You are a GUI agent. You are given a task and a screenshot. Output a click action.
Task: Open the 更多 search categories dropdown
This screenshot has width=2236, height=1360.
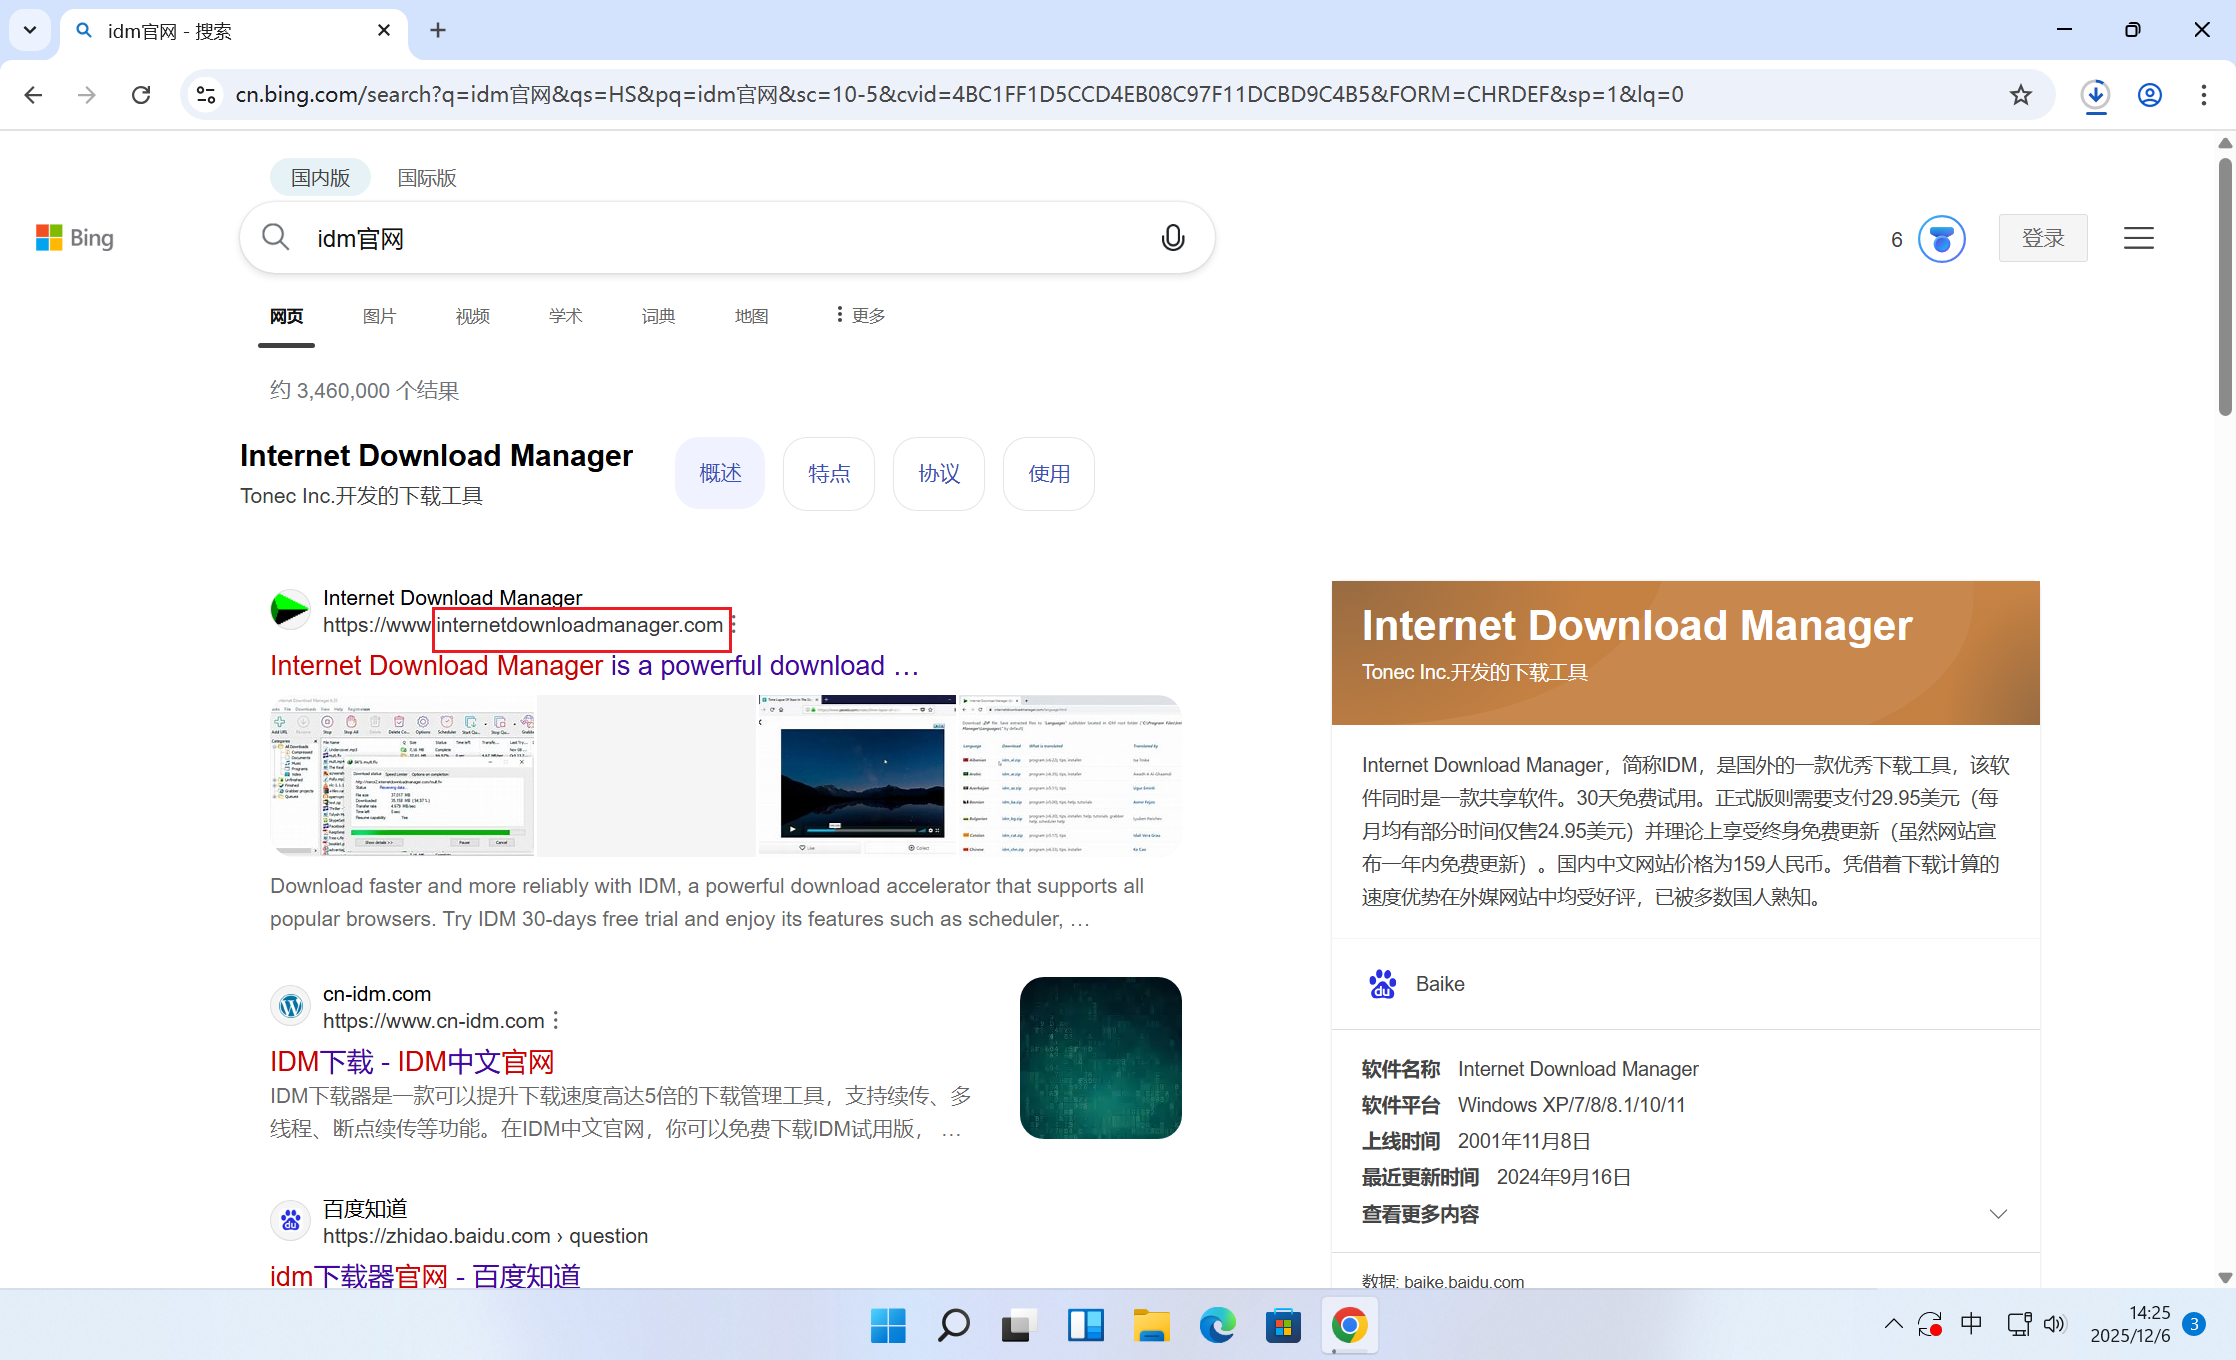(860, 316)
